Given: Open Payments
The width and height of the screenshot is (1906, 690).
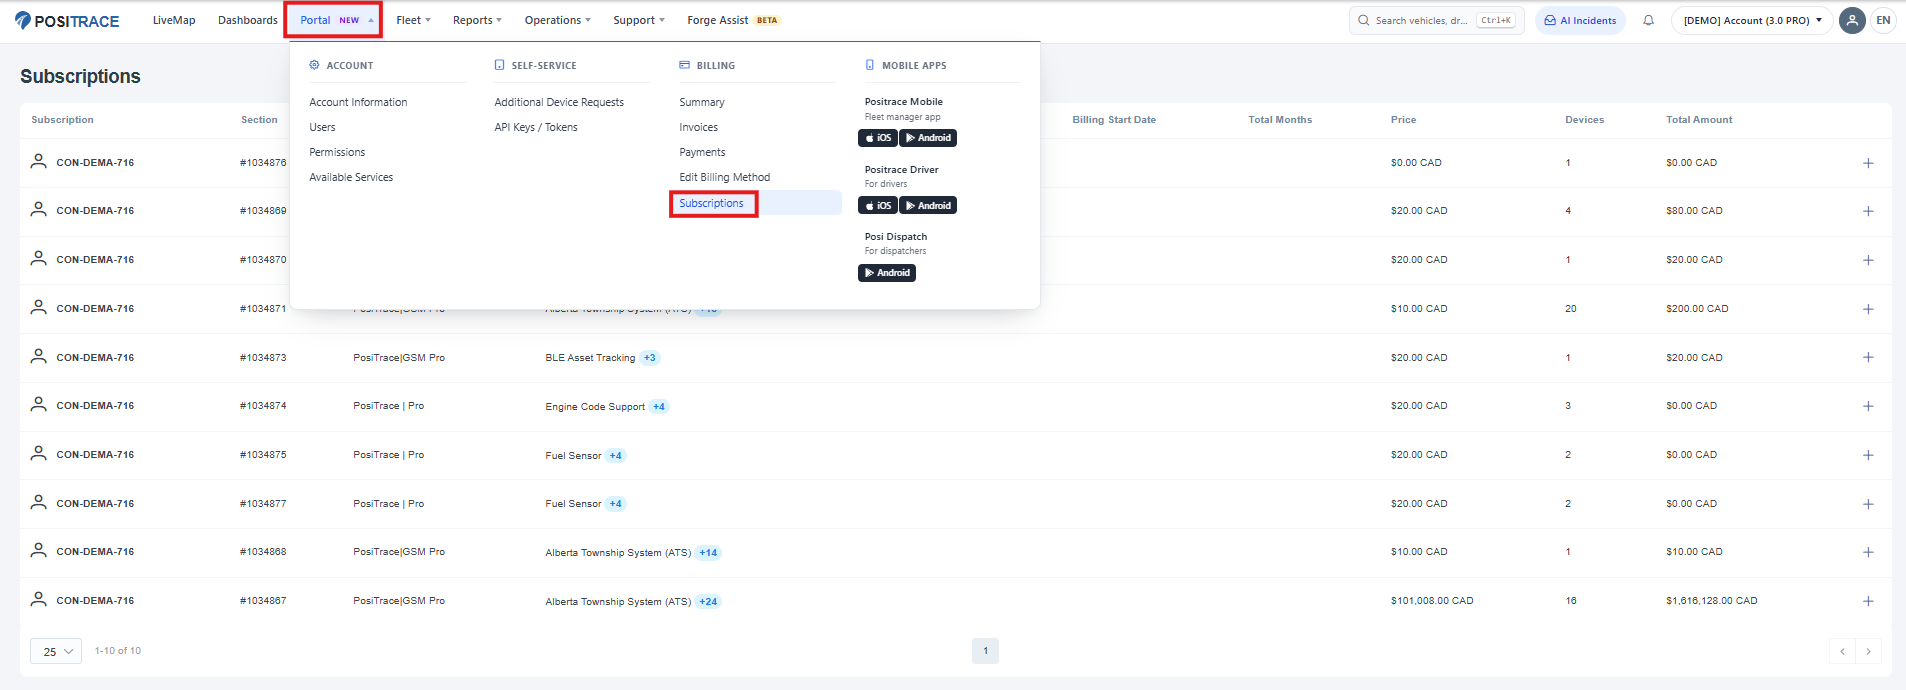Looking at the screenshot, I should tap(702, 152).
